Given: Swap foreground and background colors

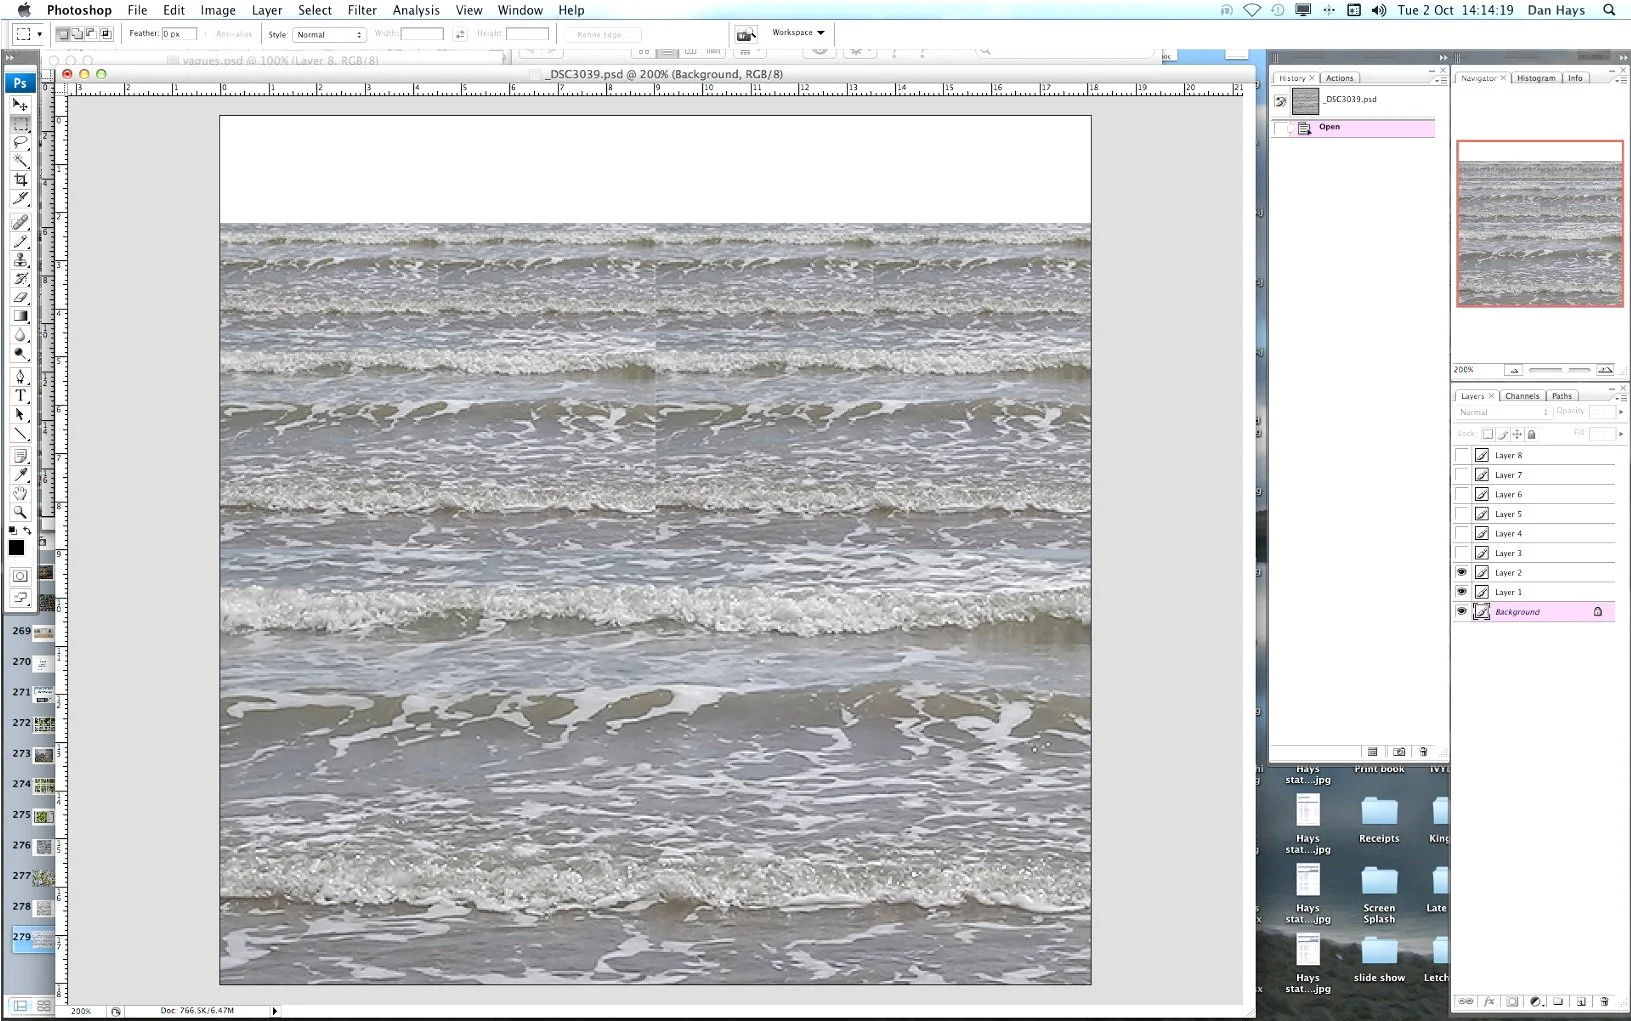Looking at the screenshot, I should coord(28,530).
